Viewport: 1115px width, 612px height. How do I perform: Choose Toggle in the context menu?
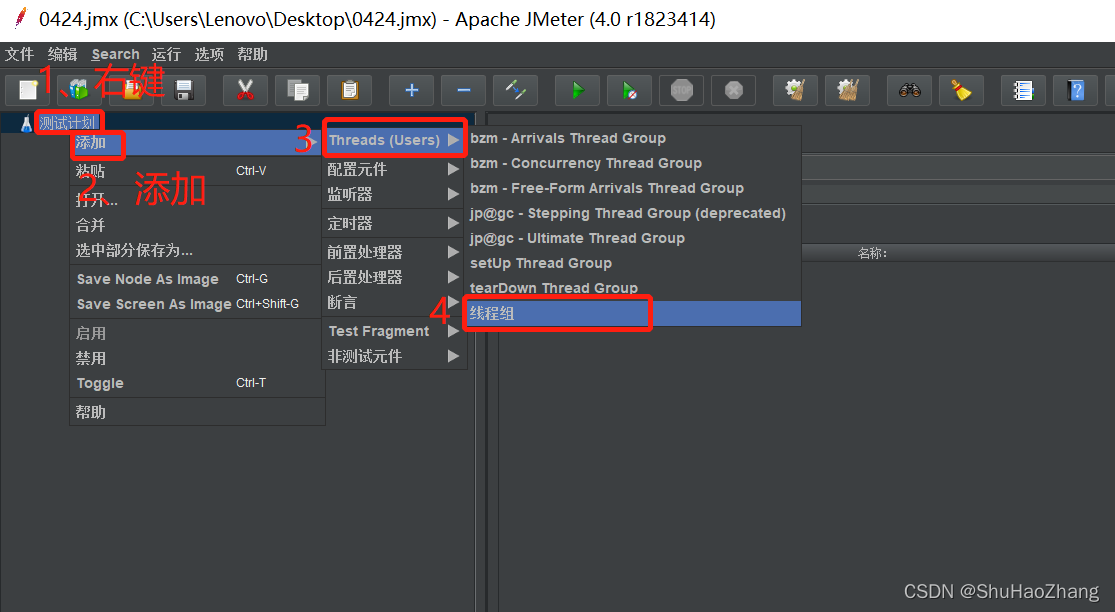197,382
